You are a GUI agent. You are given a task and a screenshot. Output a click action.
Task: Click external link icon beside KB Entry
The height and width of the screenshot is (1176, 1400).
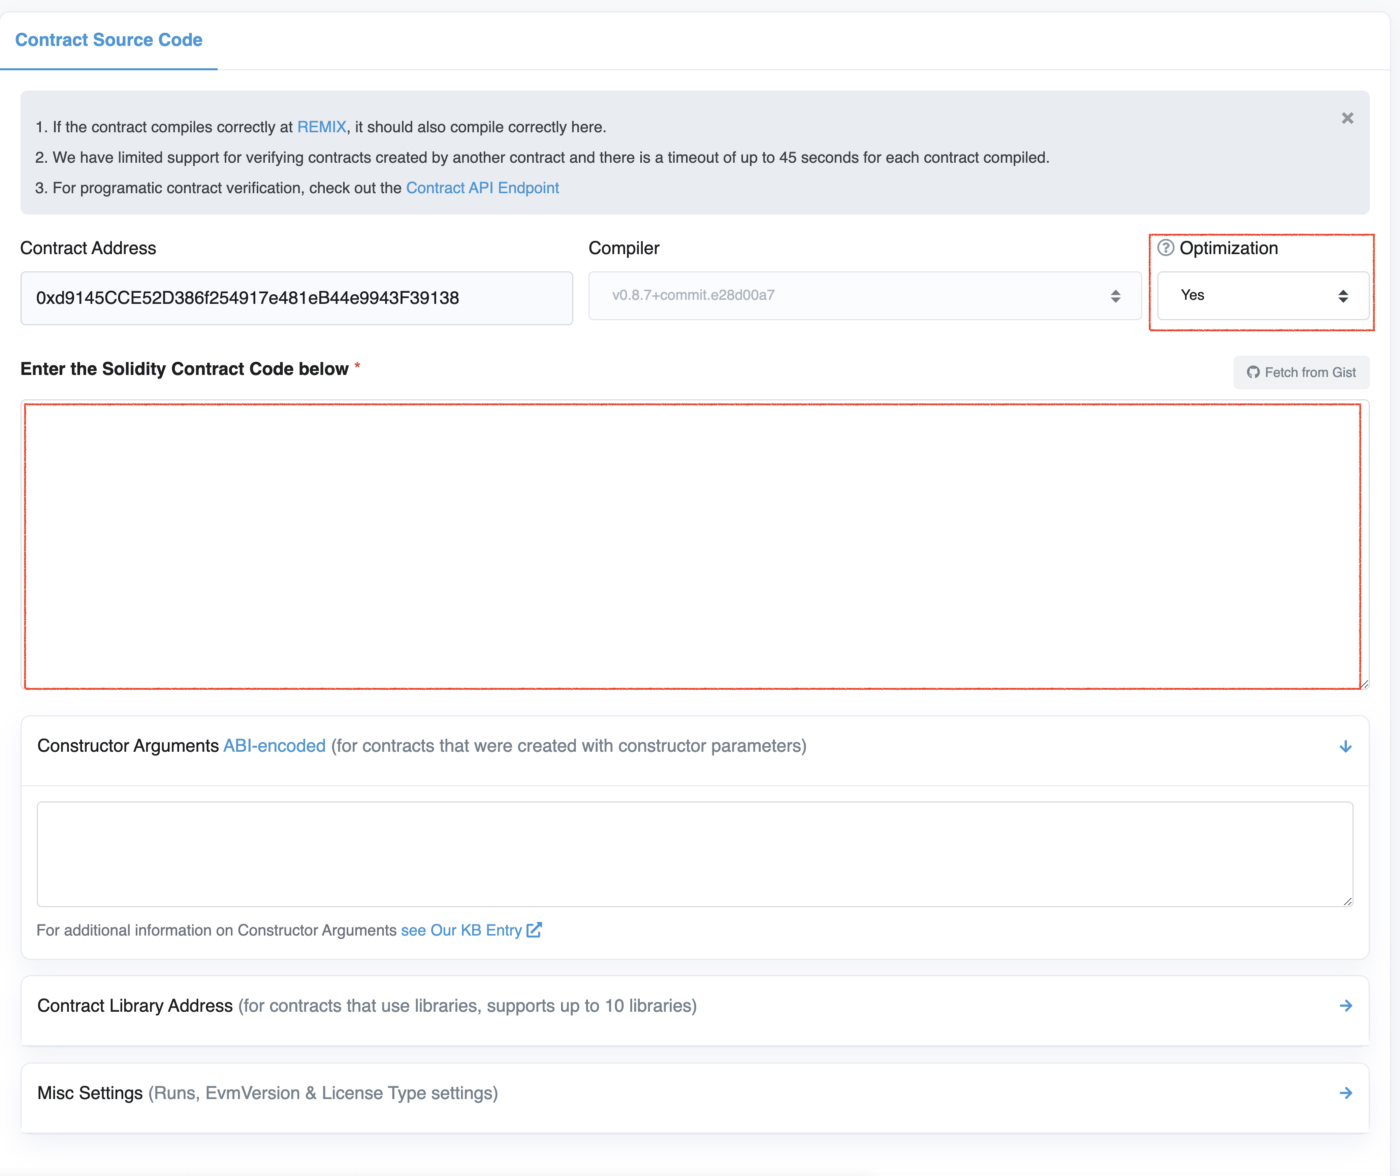click(x=534, y=930)
